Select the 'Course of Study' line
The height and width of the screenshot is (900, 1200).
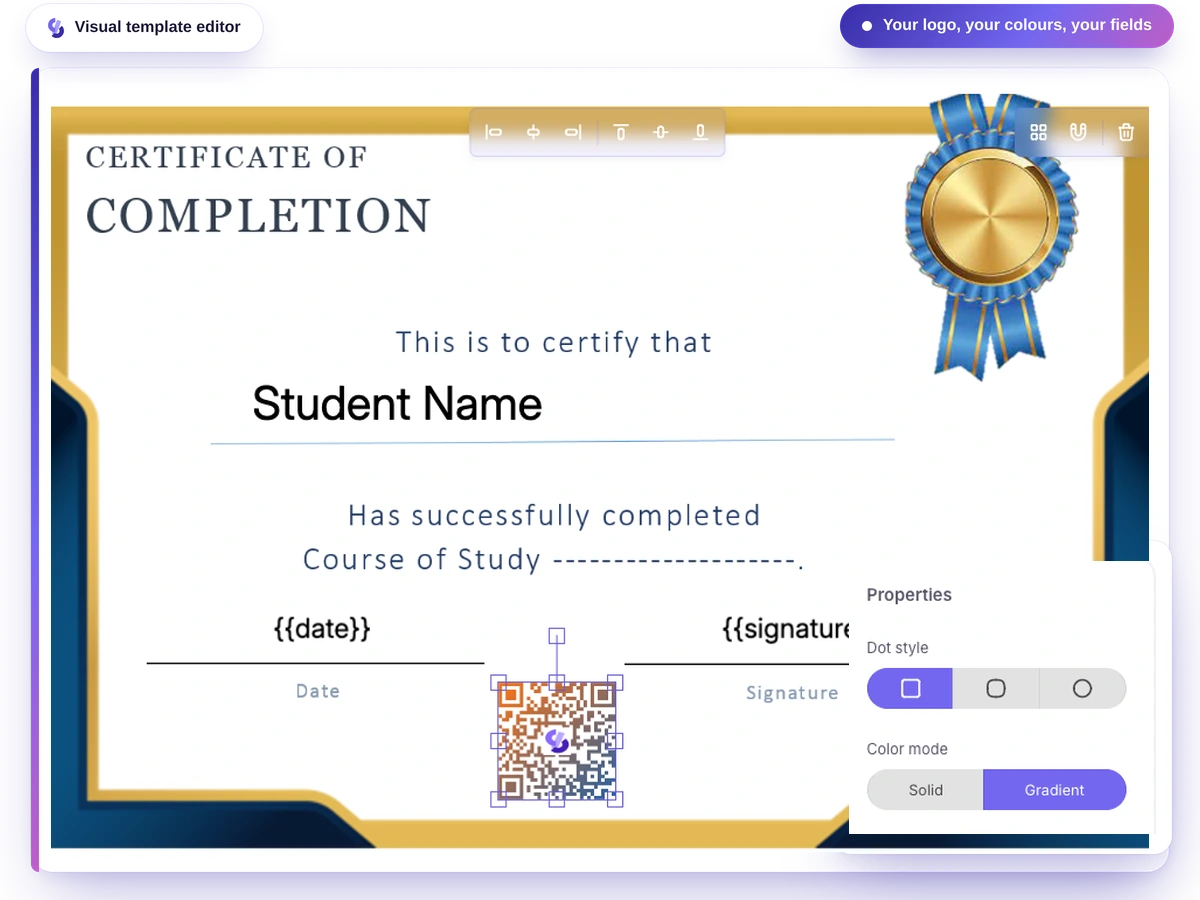click(554, 559)
